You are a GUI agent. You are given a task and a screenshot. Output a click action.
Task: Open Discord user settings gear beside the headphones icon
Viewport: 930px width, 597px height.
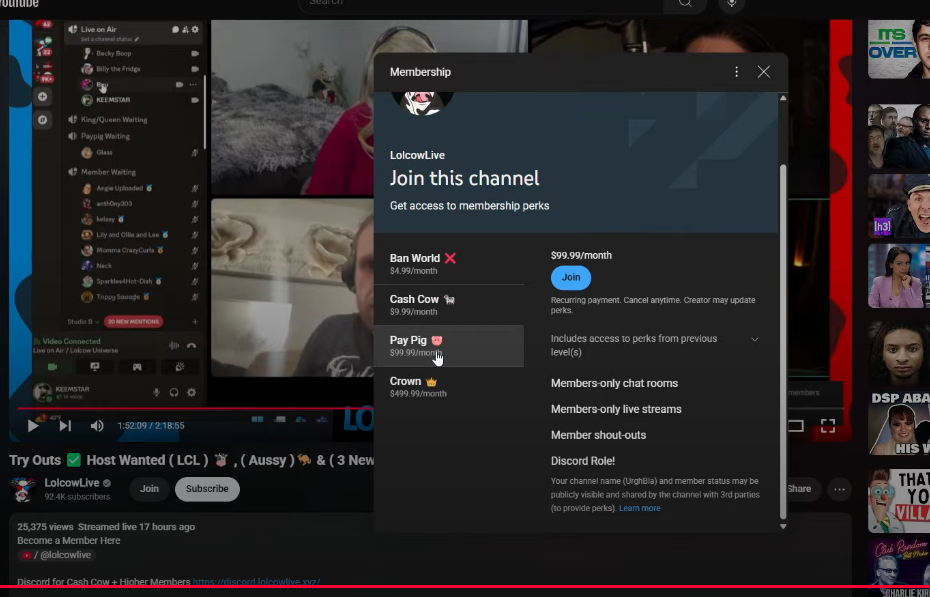(x=192, y=392)
